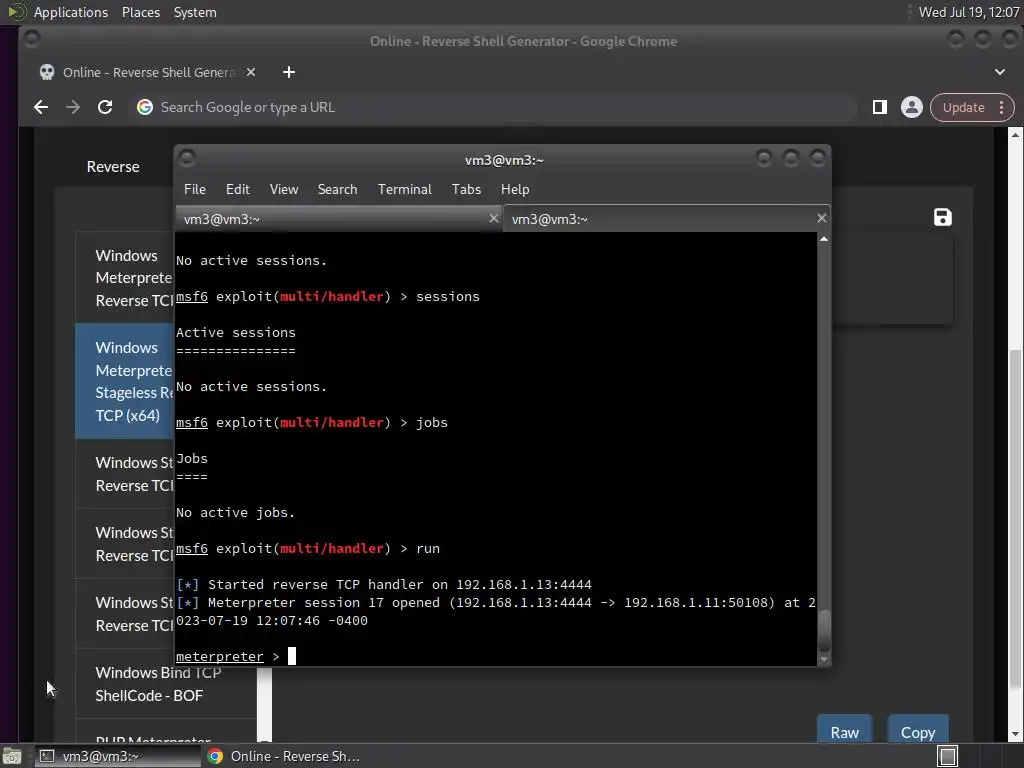Image resolution: width=1024 pixels, height=768 pixels.
Task: Click the workspace switcher icon
Action: 948,756
